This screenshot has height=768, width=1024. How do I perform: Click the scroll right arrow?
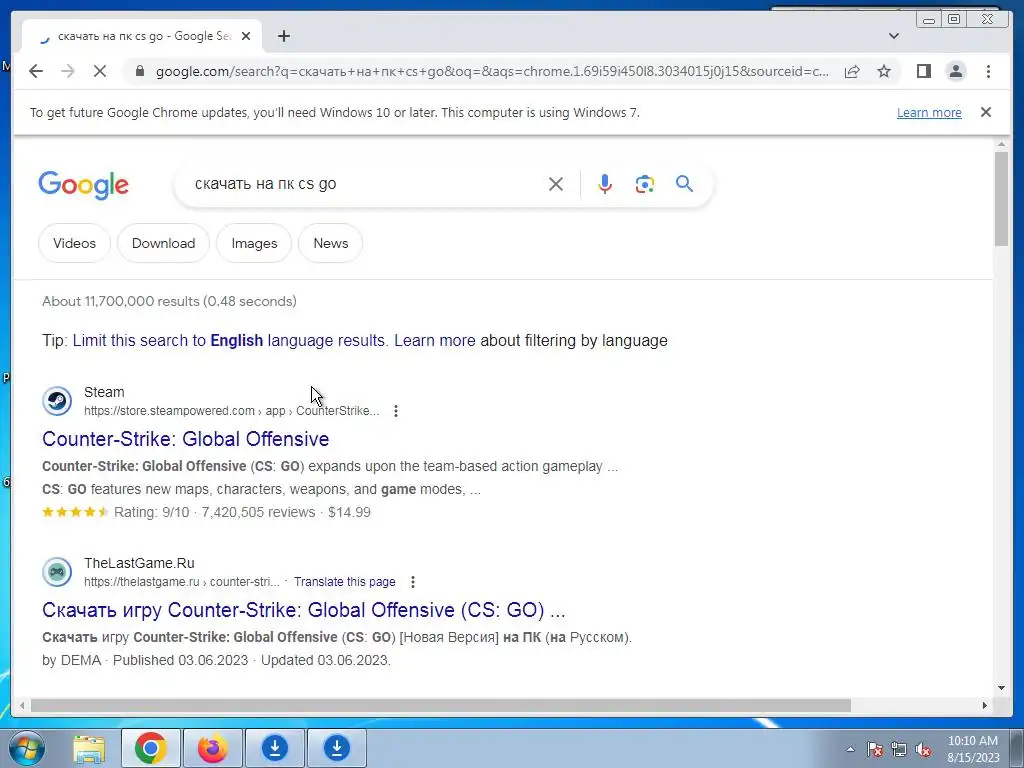pyautogui.click(x=985, y=705)
